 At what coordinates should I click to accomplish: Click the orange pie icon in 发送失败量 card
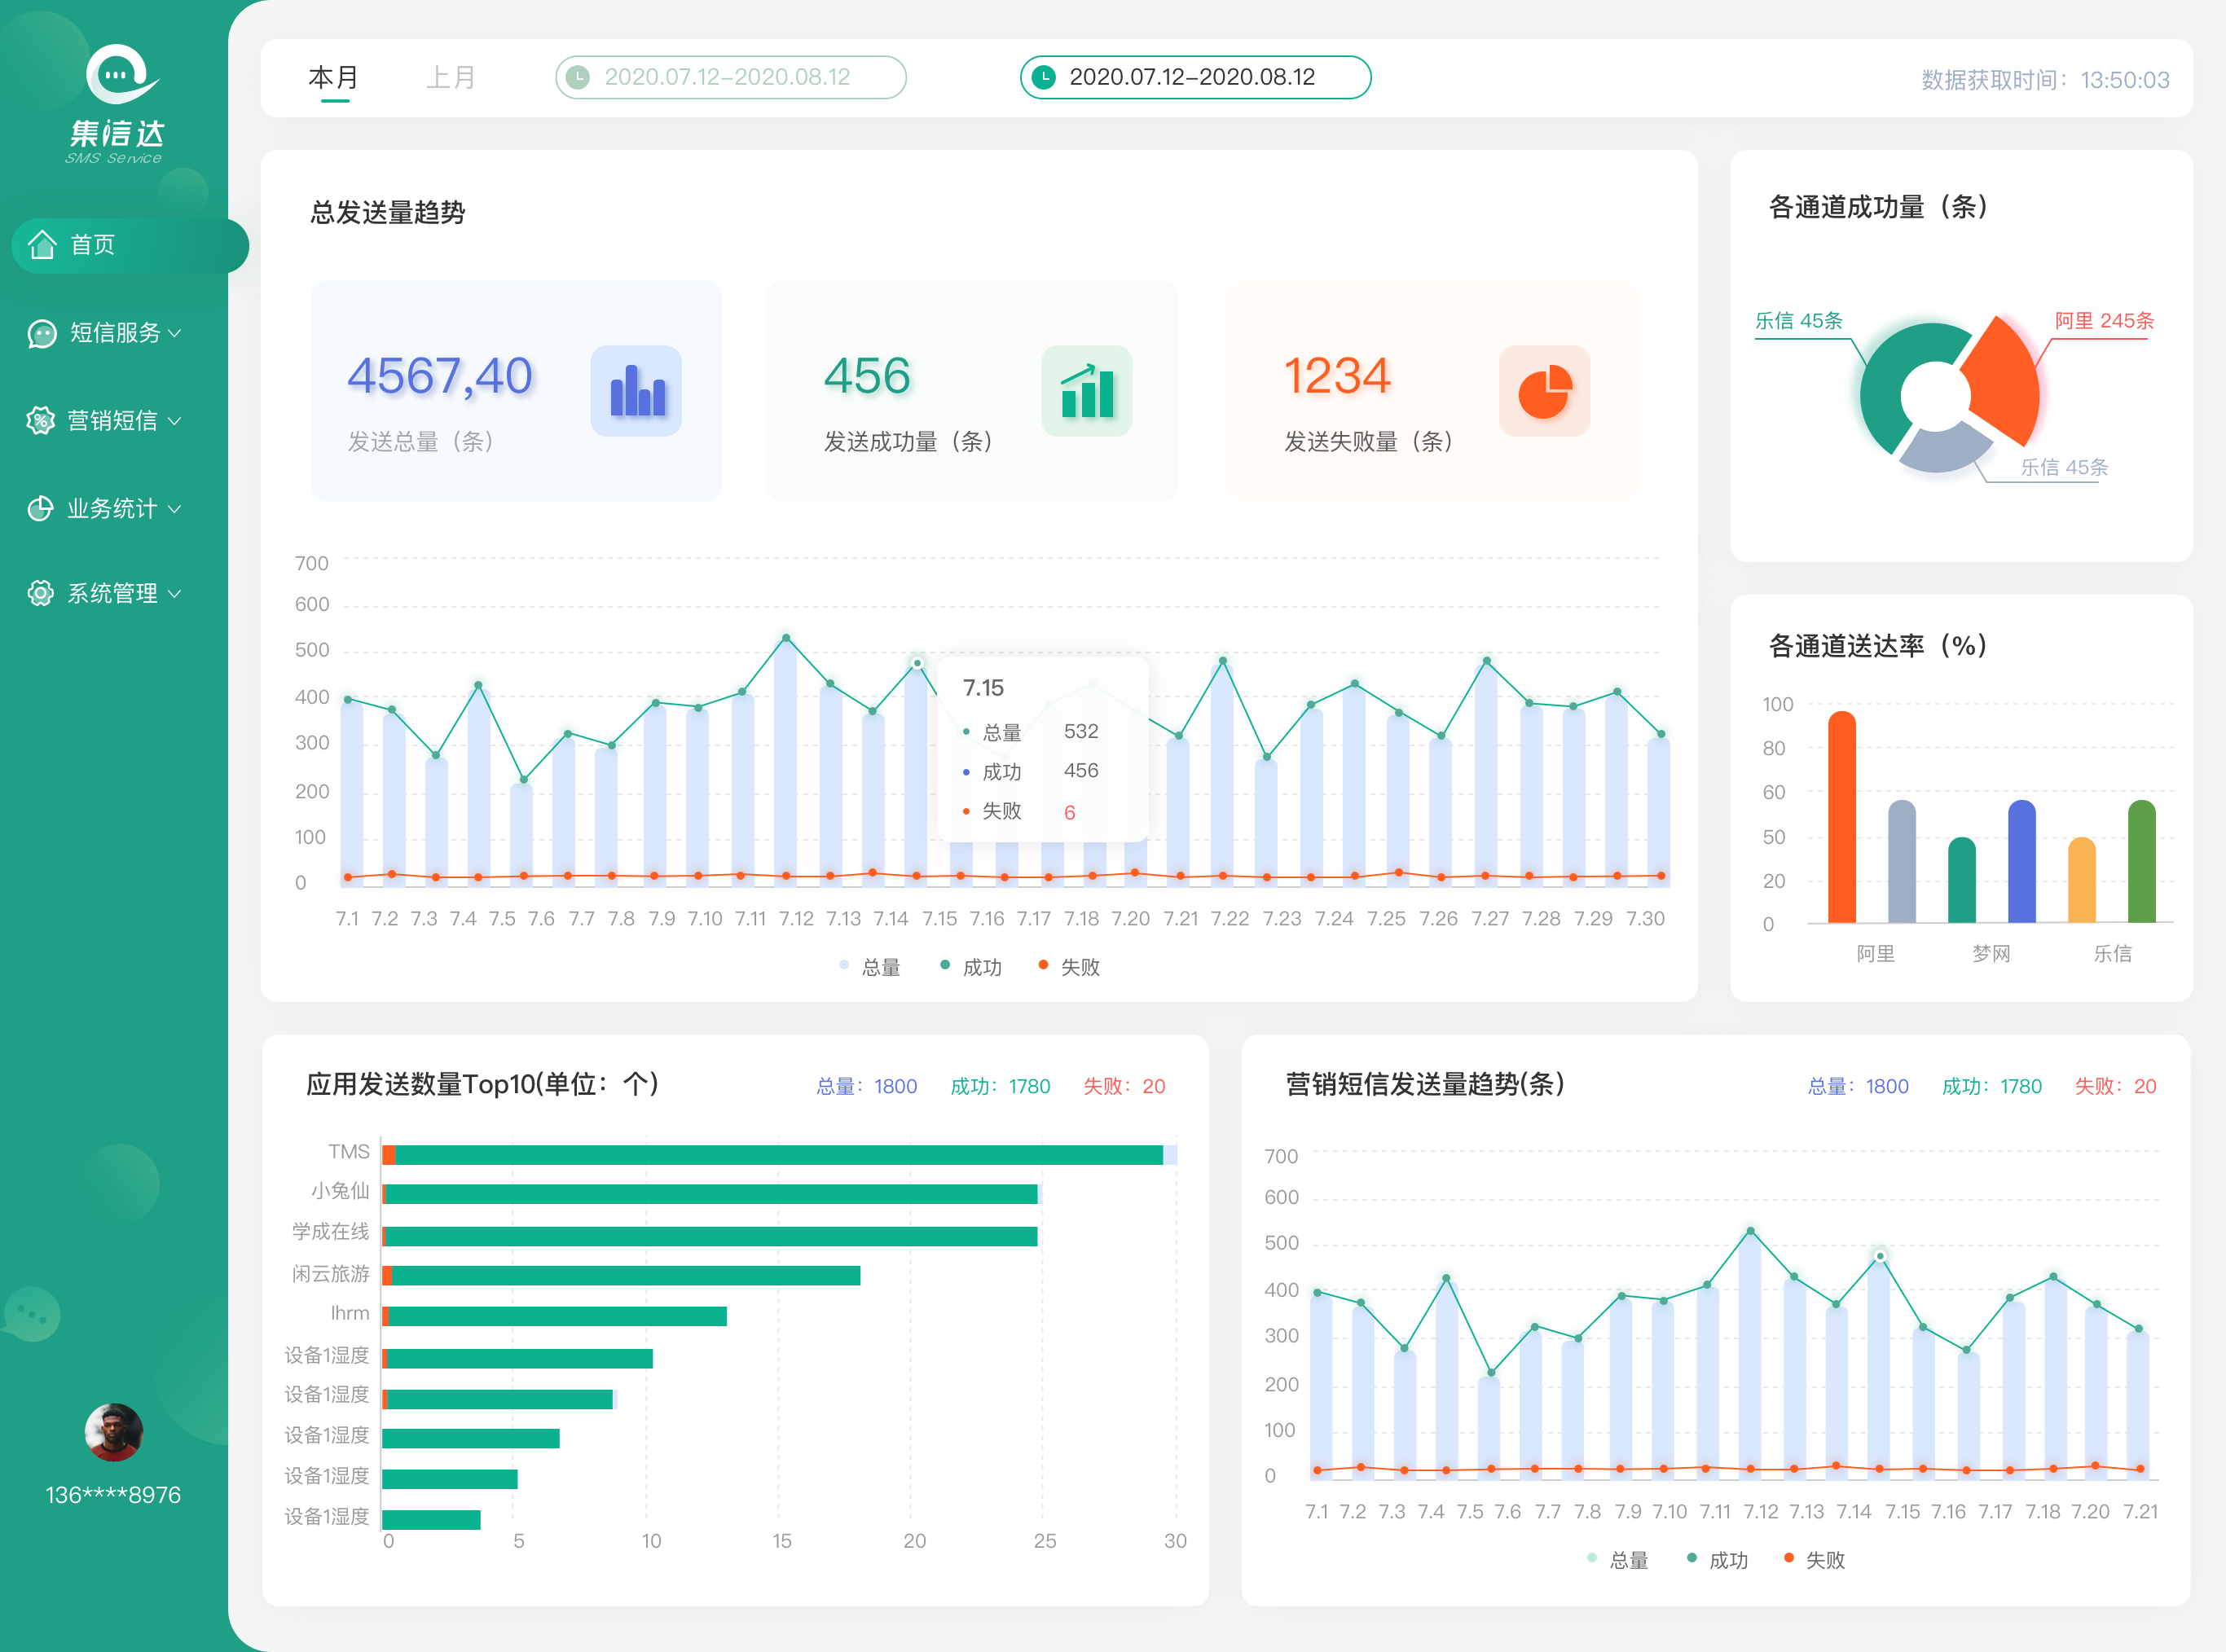click(x=1545, y=391)
